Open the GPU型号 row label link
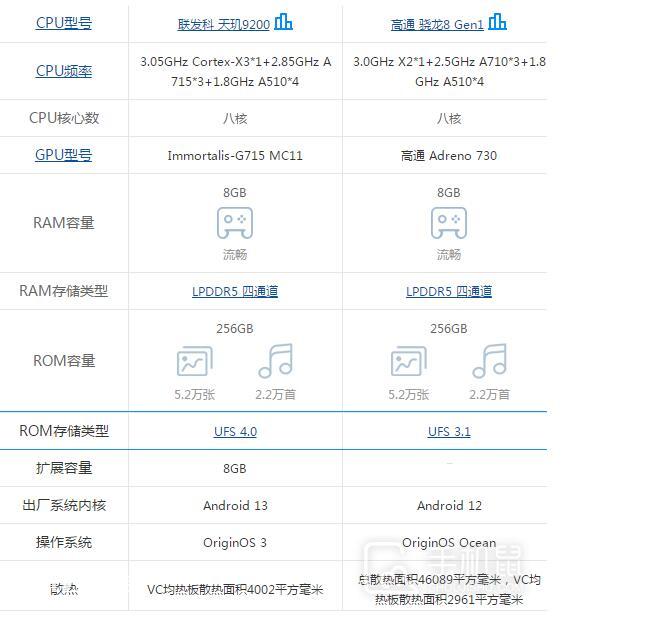645x624 pixels. click(x=63, y=155)
